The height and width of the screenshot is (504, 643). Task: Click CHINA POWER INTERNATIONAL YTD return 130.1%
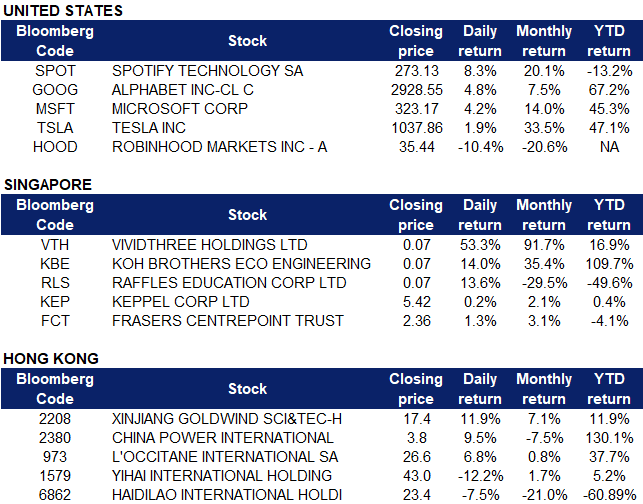[609, 438]
